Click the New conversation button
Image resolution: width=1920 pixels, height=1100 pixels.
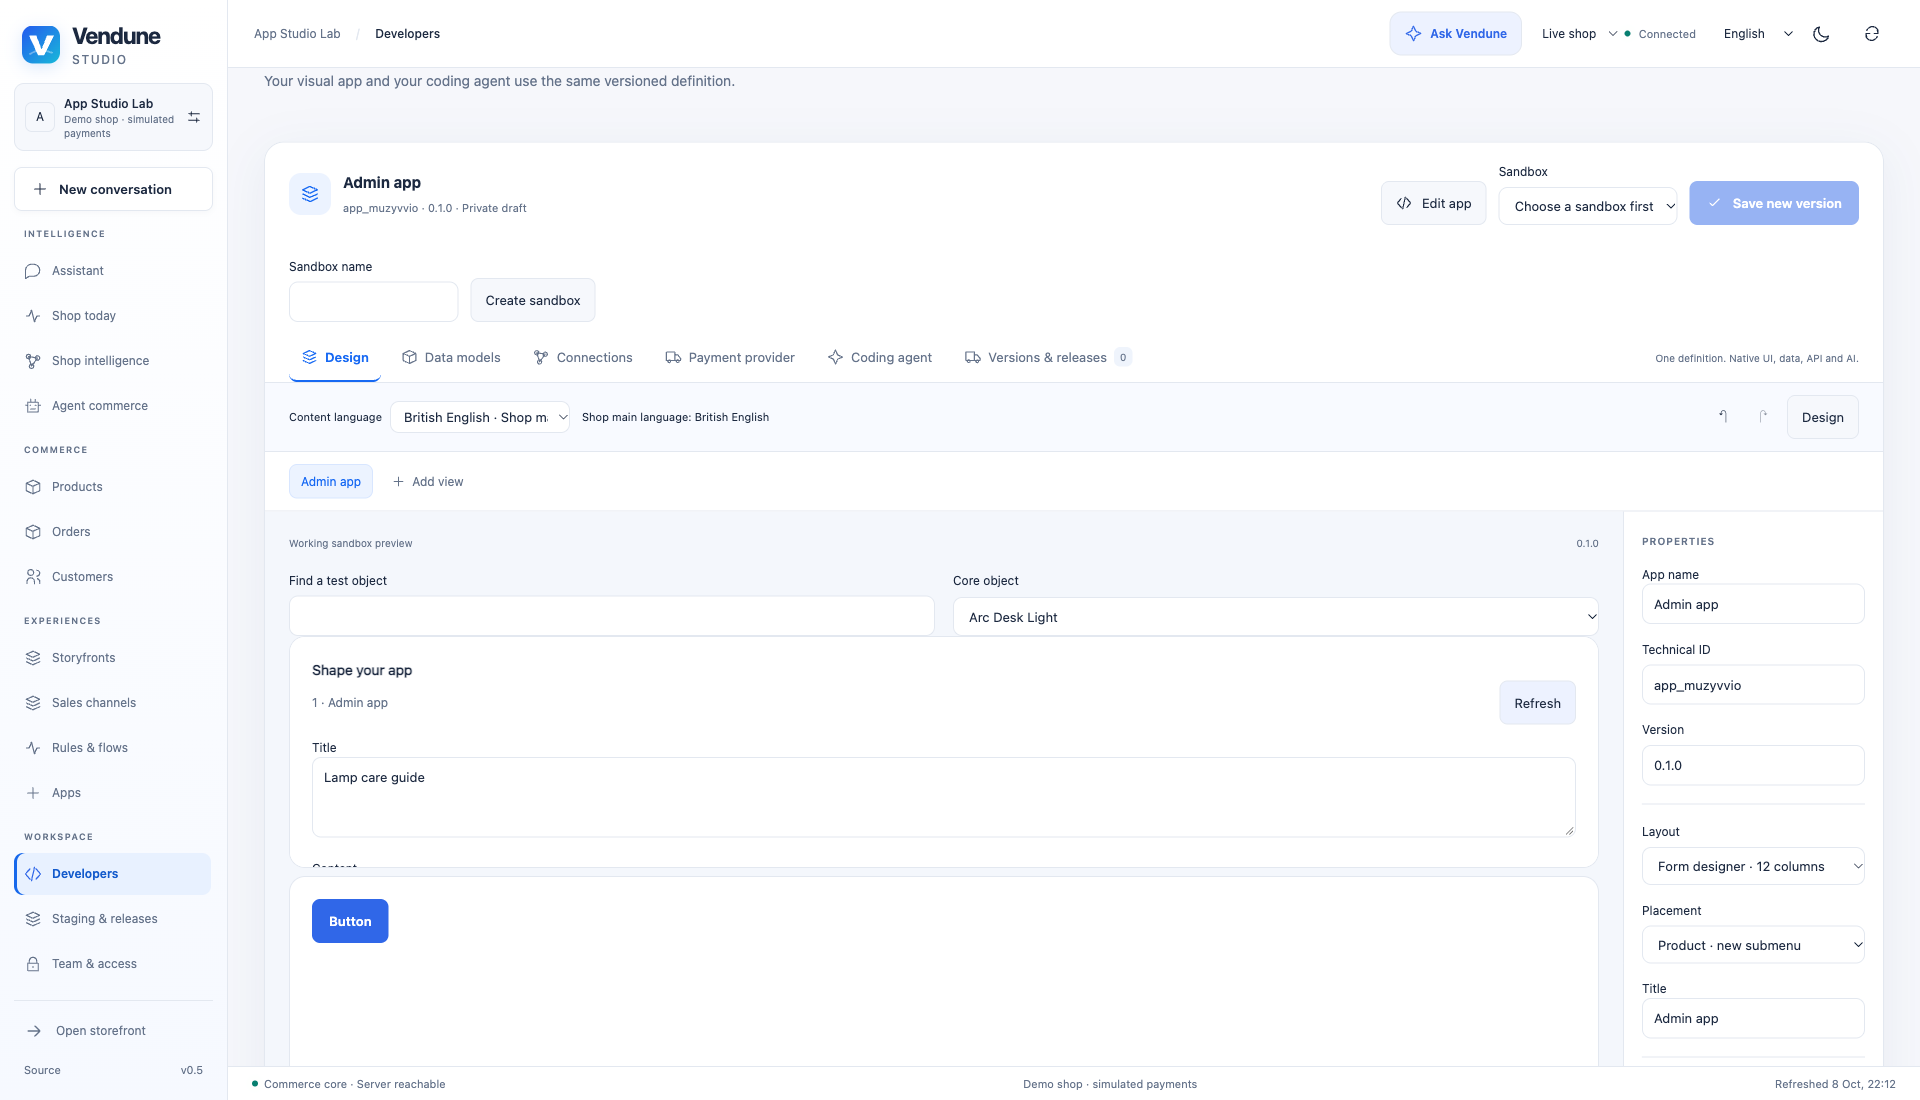pyautogui.click(x=113, y=189)
